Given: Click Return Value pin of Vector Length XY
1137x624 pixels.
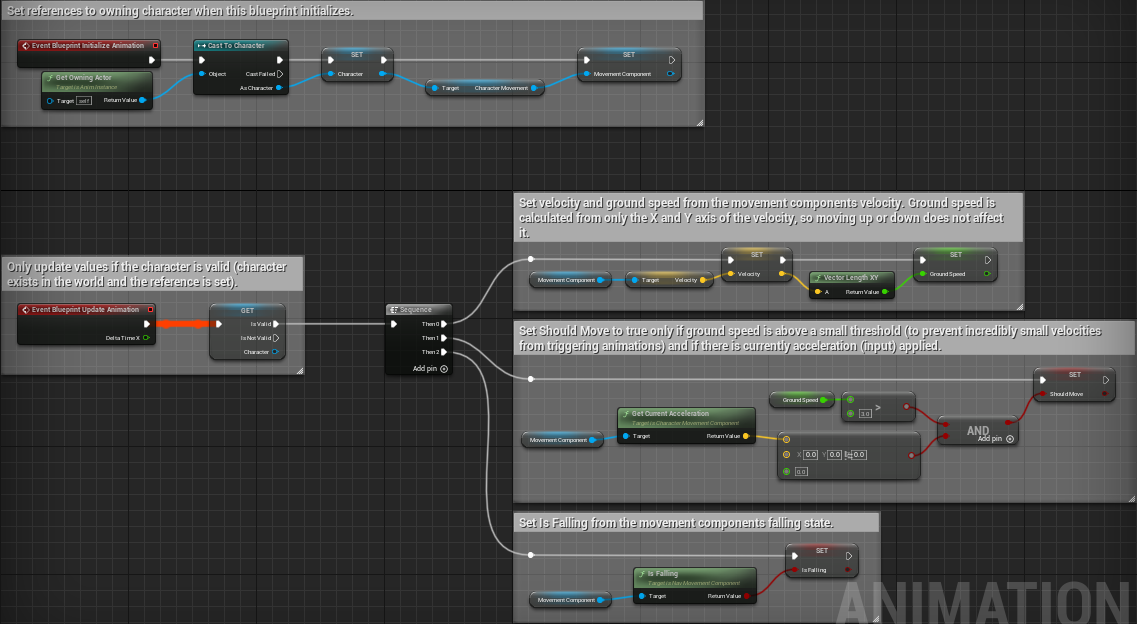Looking at the screenshot, I should (885, 291).
